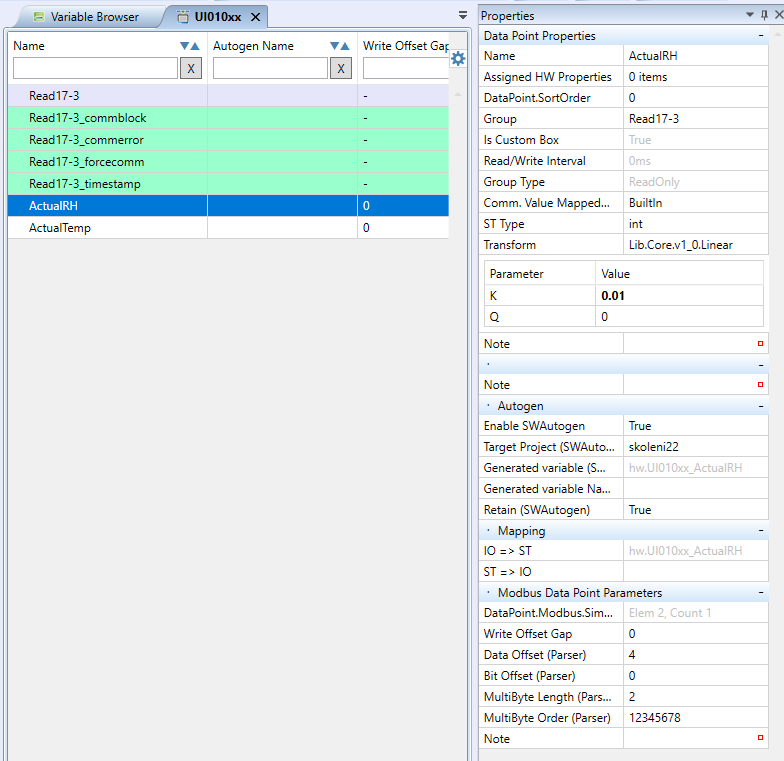
Task: Open the grid settings gear icon
Action: click(458, 59)
